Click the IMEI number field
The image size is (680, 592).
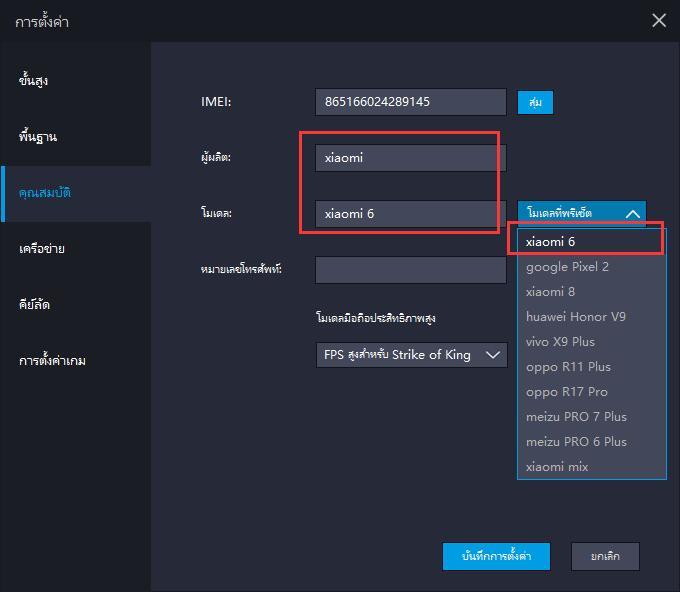tap(410, 102)
